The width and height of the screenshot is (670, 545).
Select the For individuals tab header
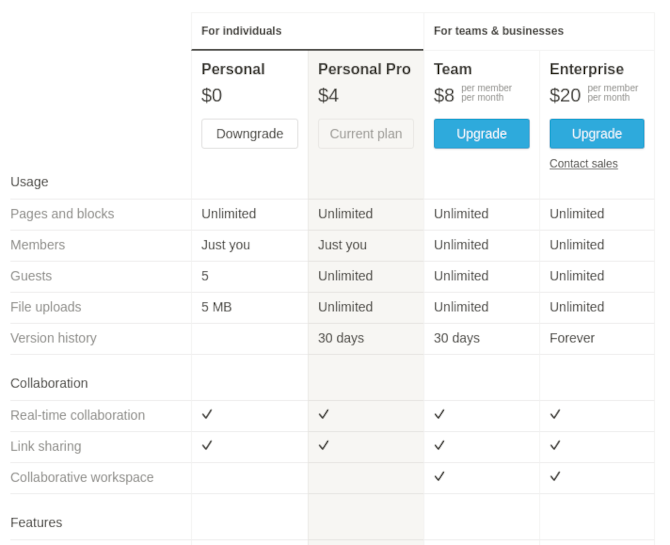pos(241,31)
